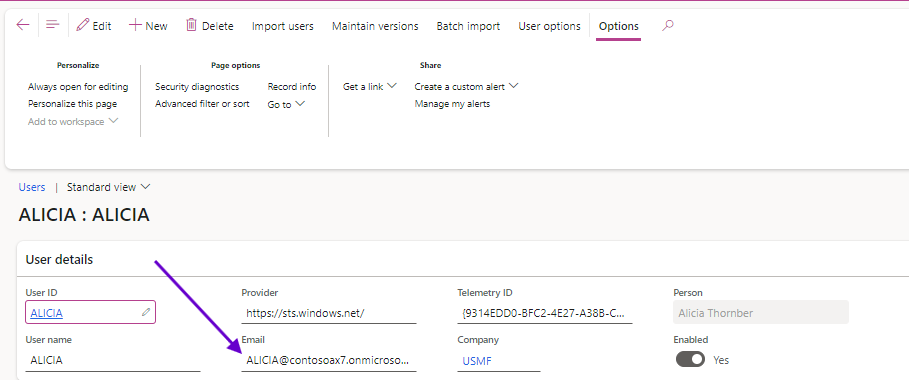
Task: Click Always open for editing
Action: click(78, 86)
